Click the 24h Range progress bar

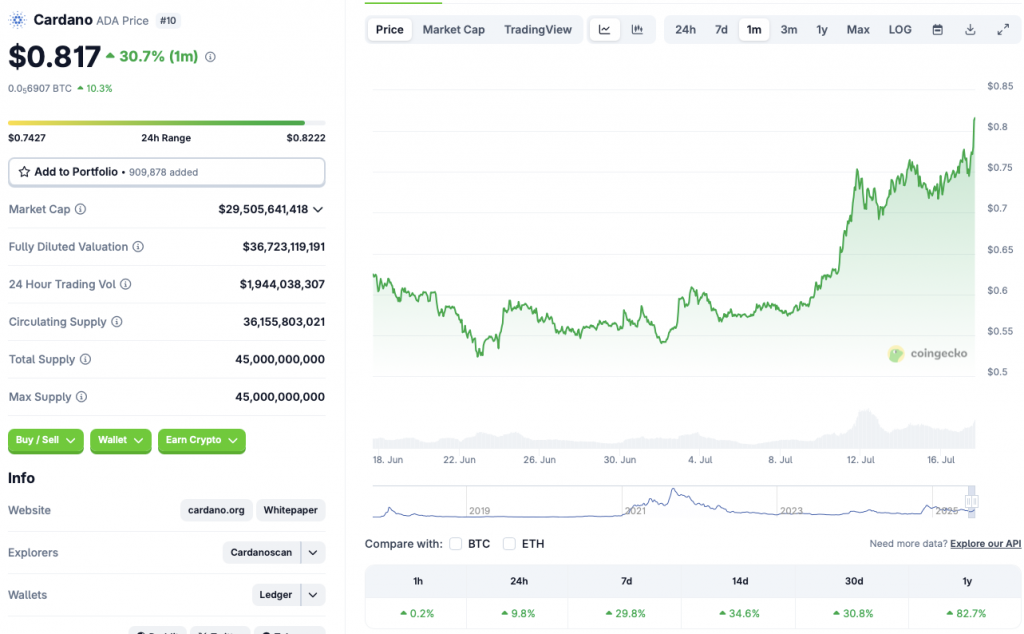tap(167, 123)
